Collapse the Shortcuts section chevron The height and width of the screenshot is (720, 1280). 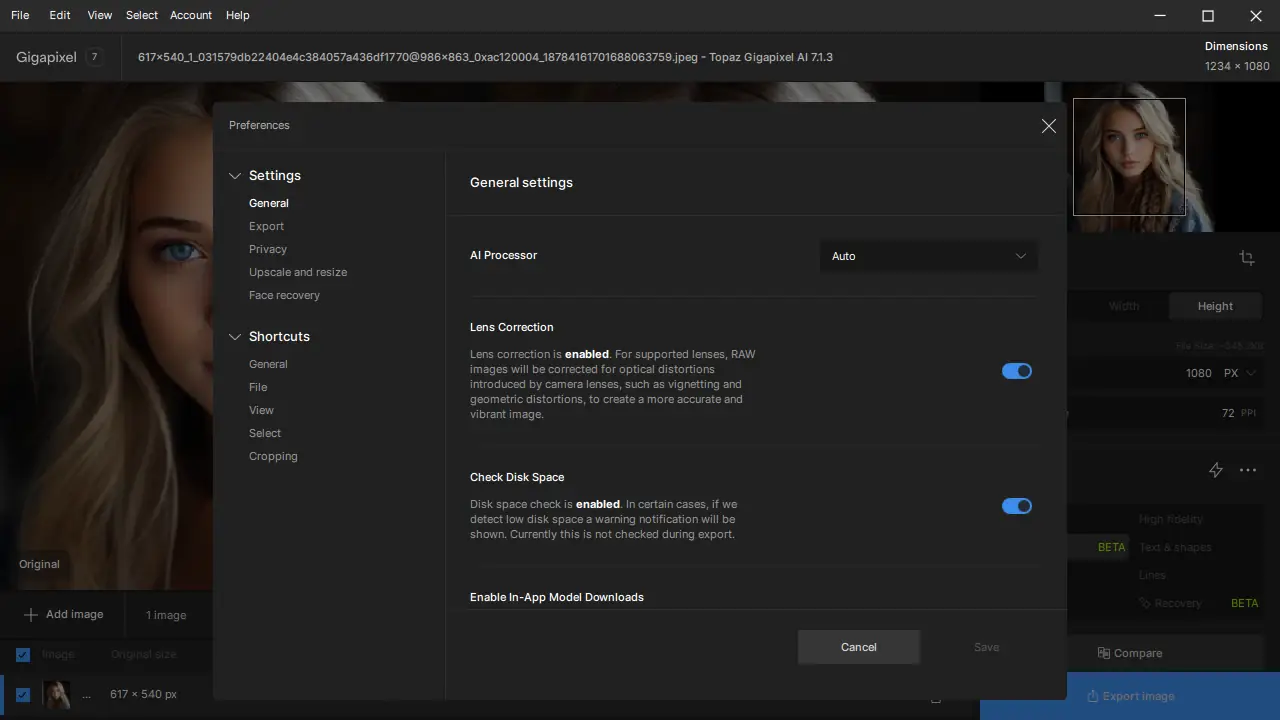point(235,337)
